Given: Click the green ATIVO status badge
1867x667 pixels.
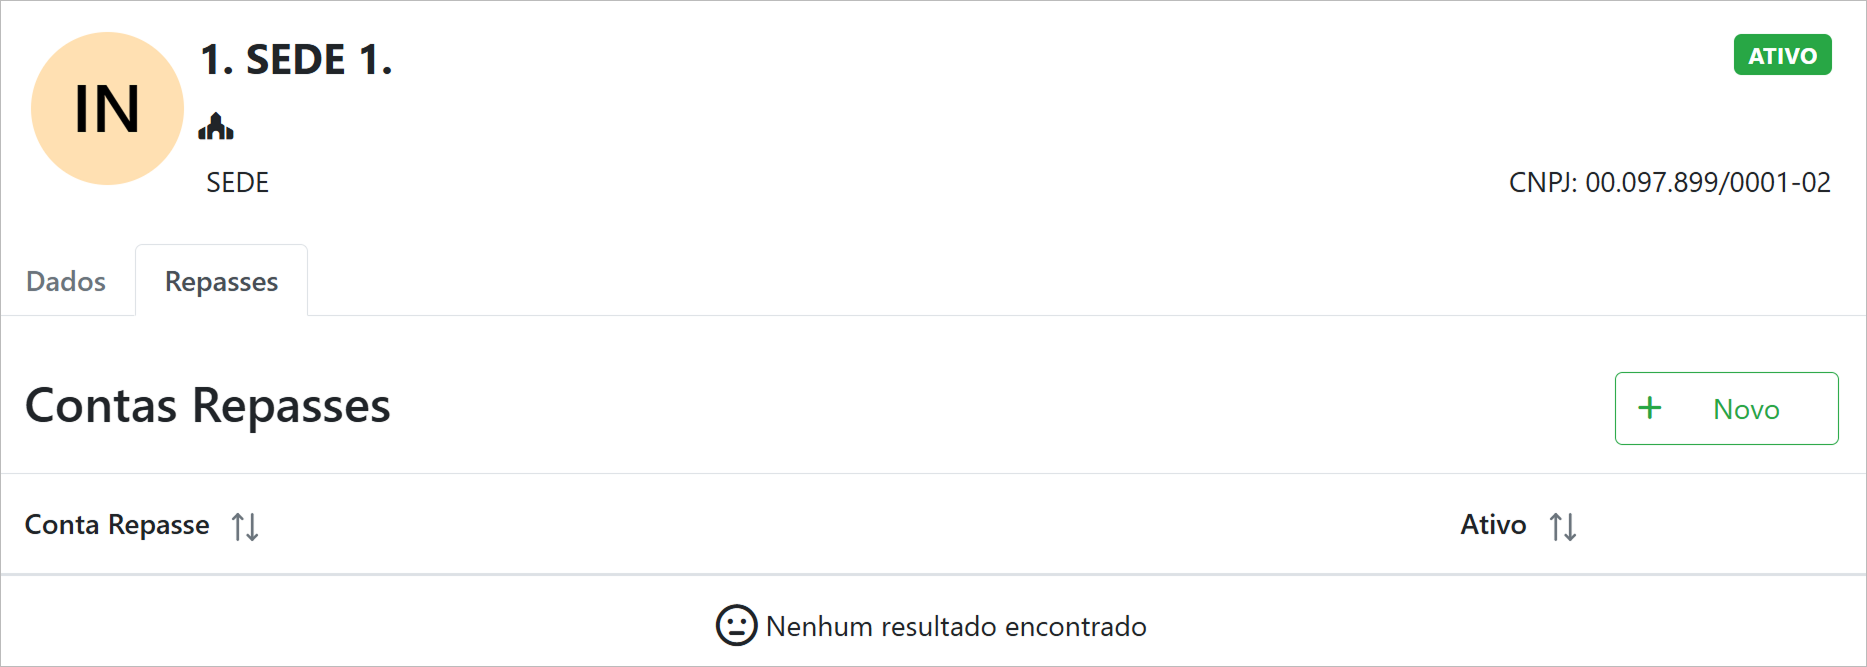Looking at the screenshot, I should click(1782, 55).
